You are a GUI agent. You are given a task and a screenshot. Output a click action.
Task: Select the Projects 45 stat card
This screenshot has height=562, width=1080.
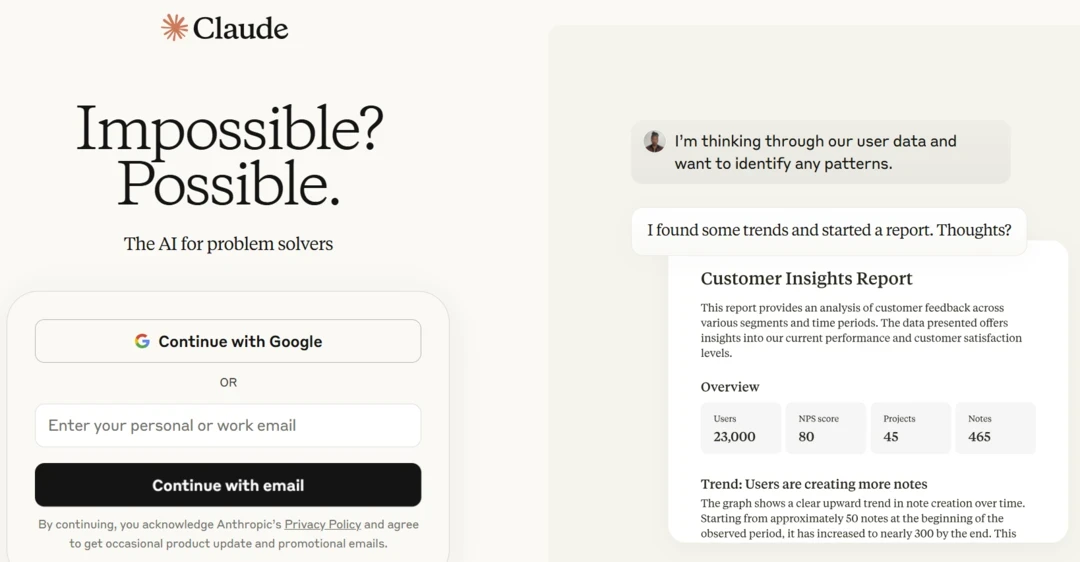coord(910,428)
